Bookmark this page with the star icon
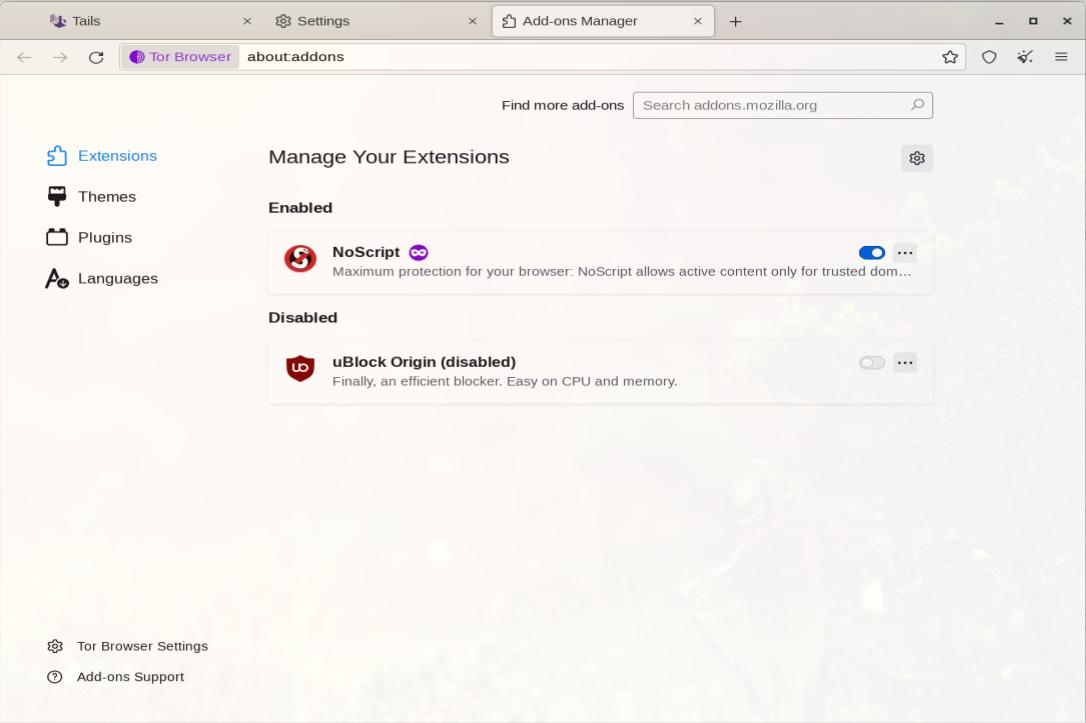 (x=950, y=57)
